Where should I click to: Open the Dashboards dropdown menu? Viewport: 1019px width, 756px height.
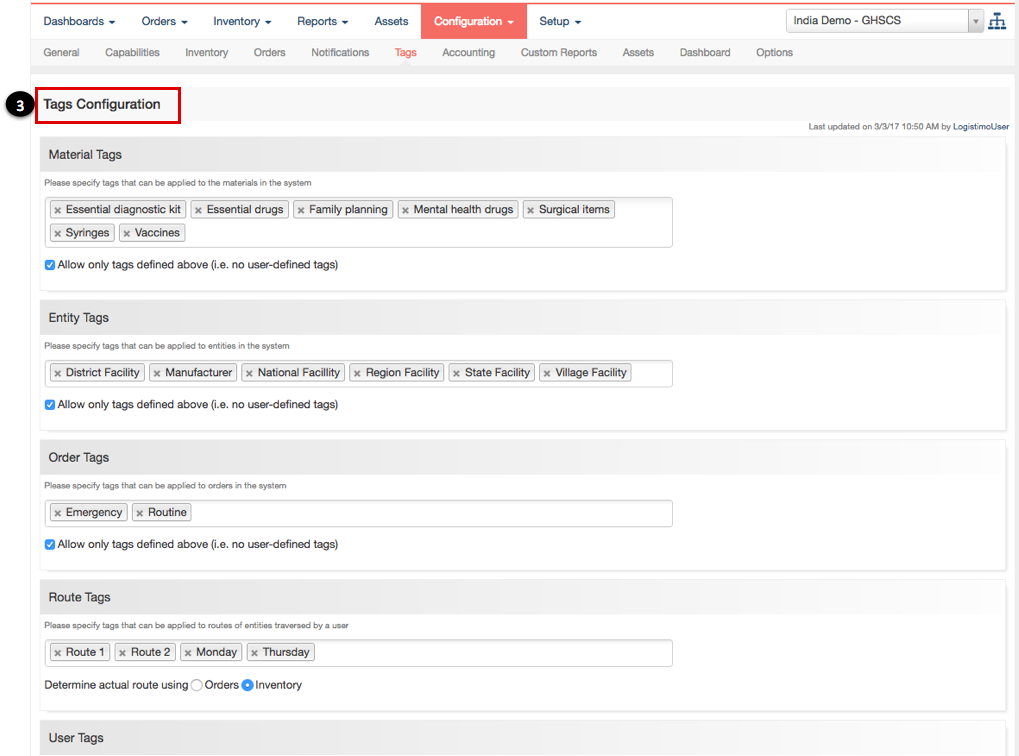[x=79, y=21]
